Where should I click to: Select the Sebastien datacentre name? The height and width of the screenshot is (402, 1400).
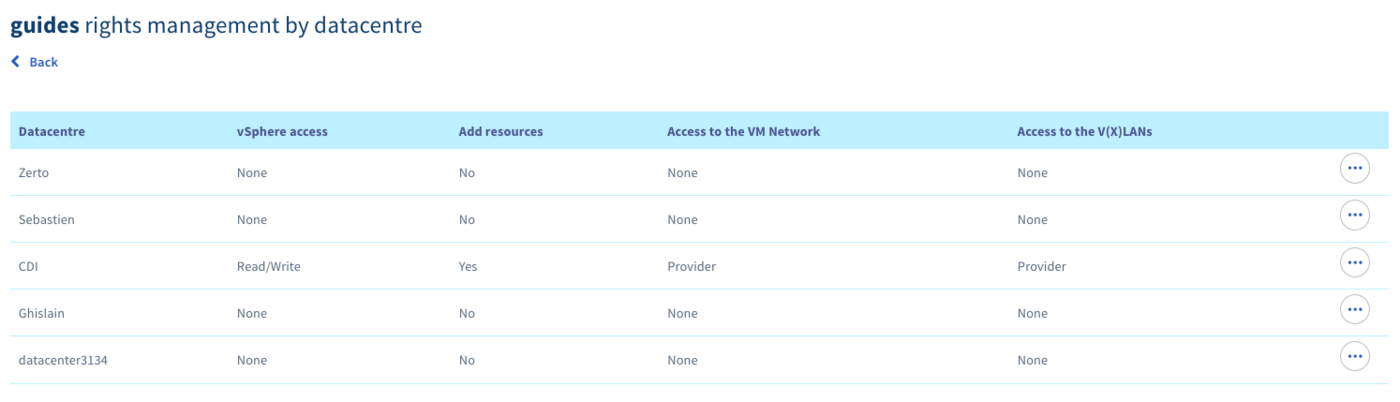(x=46, y=220)
